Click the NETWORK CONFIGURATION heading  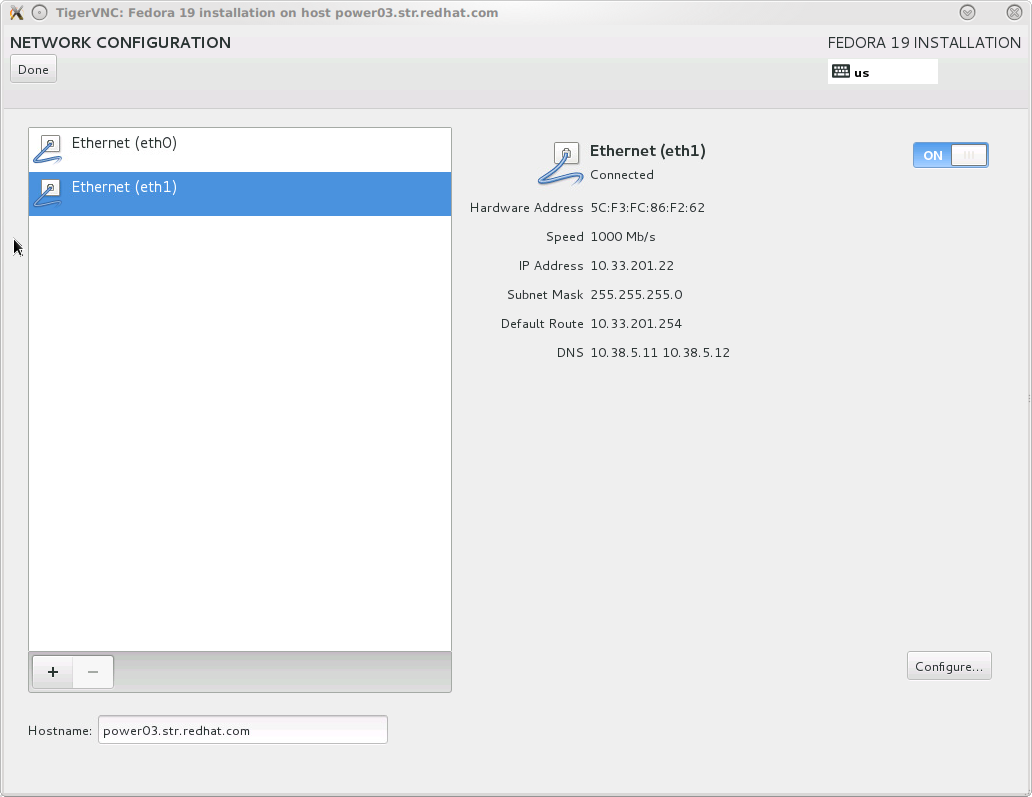pyautogui.click(x=120, y=43)
